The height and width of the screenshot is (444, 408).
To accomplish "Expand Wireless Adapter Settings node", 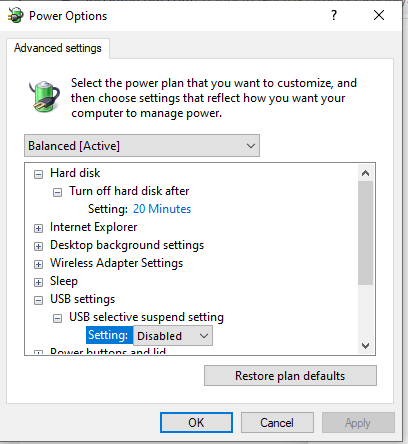I will click(38, 264).
